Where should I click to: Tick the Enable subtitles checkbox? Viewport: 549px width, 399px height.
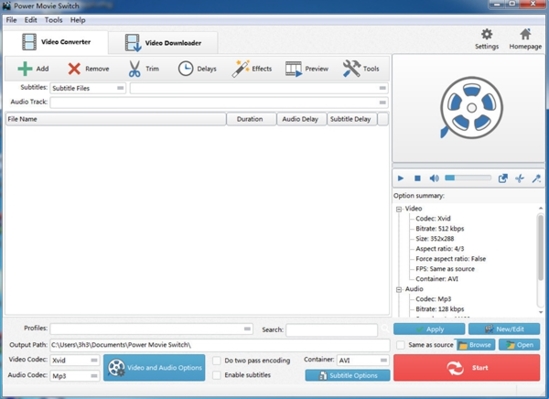[217, 375]
